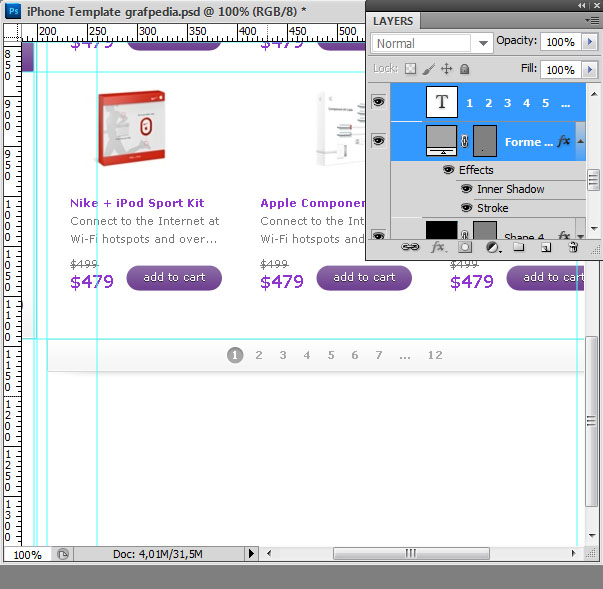Click Nike + iPod Sport Kit title
603x589 pixels.
click(137, 203)
